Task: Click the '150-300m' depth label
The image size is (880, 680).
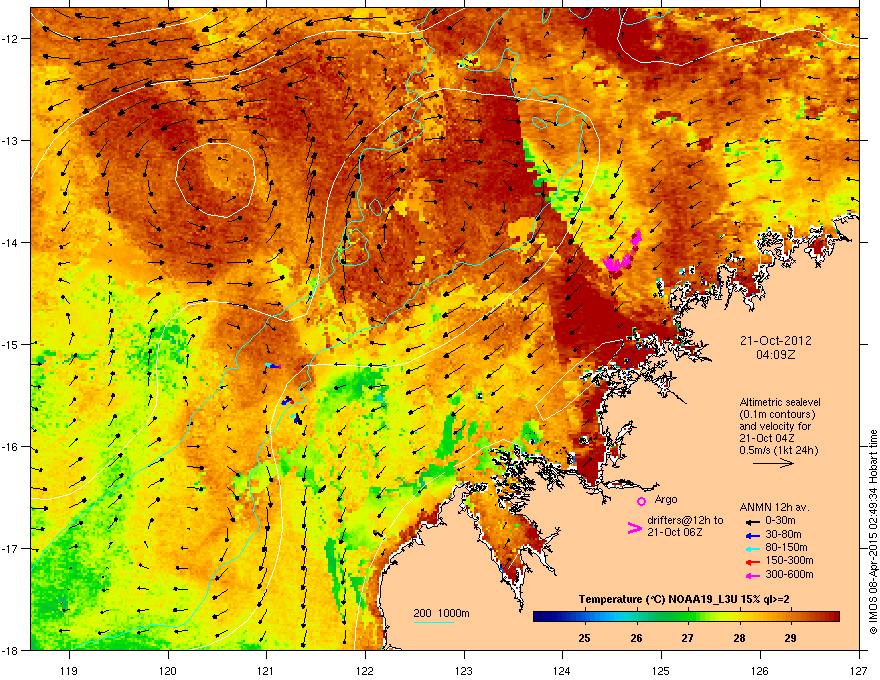Action: click(x=789, y=560)
